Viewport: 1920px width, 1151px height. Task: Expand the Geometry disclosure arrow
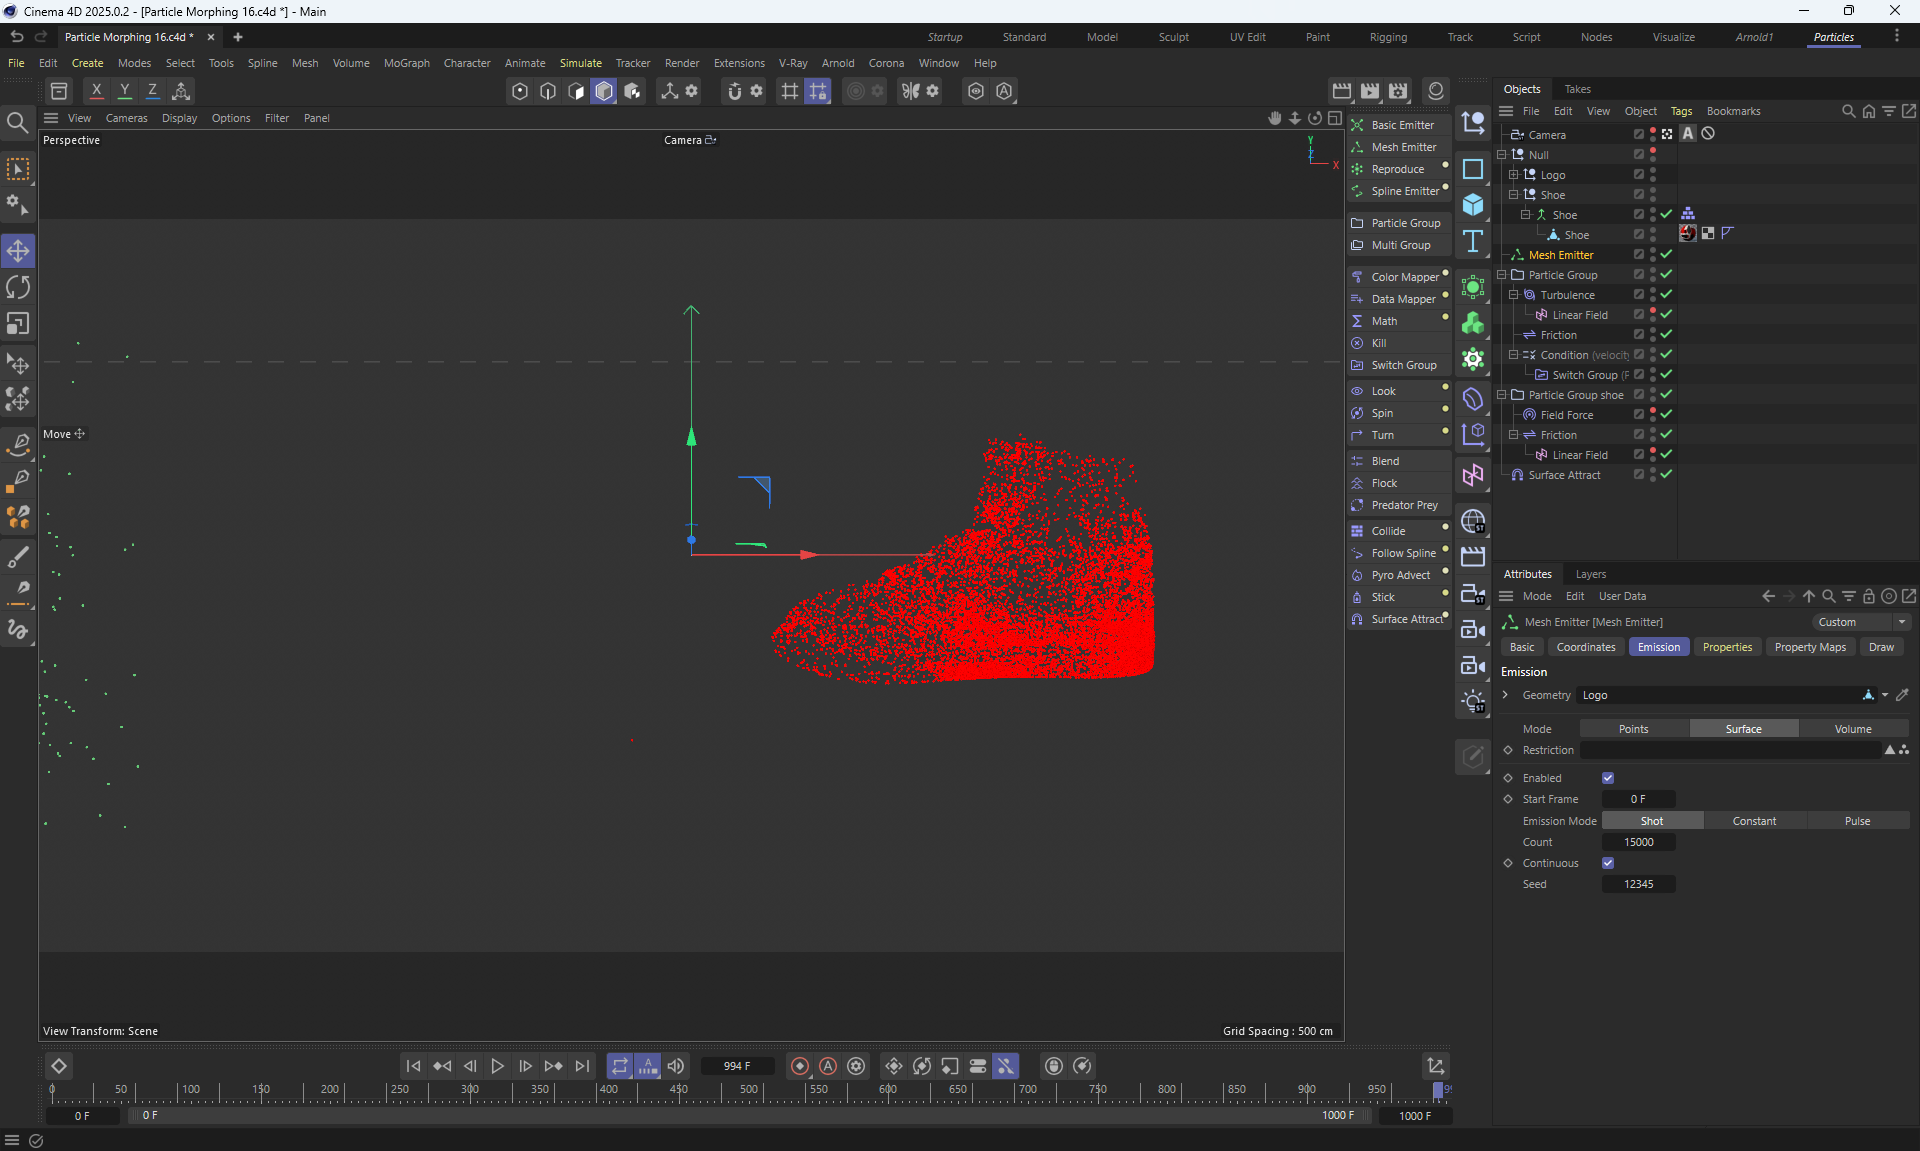1505,695
